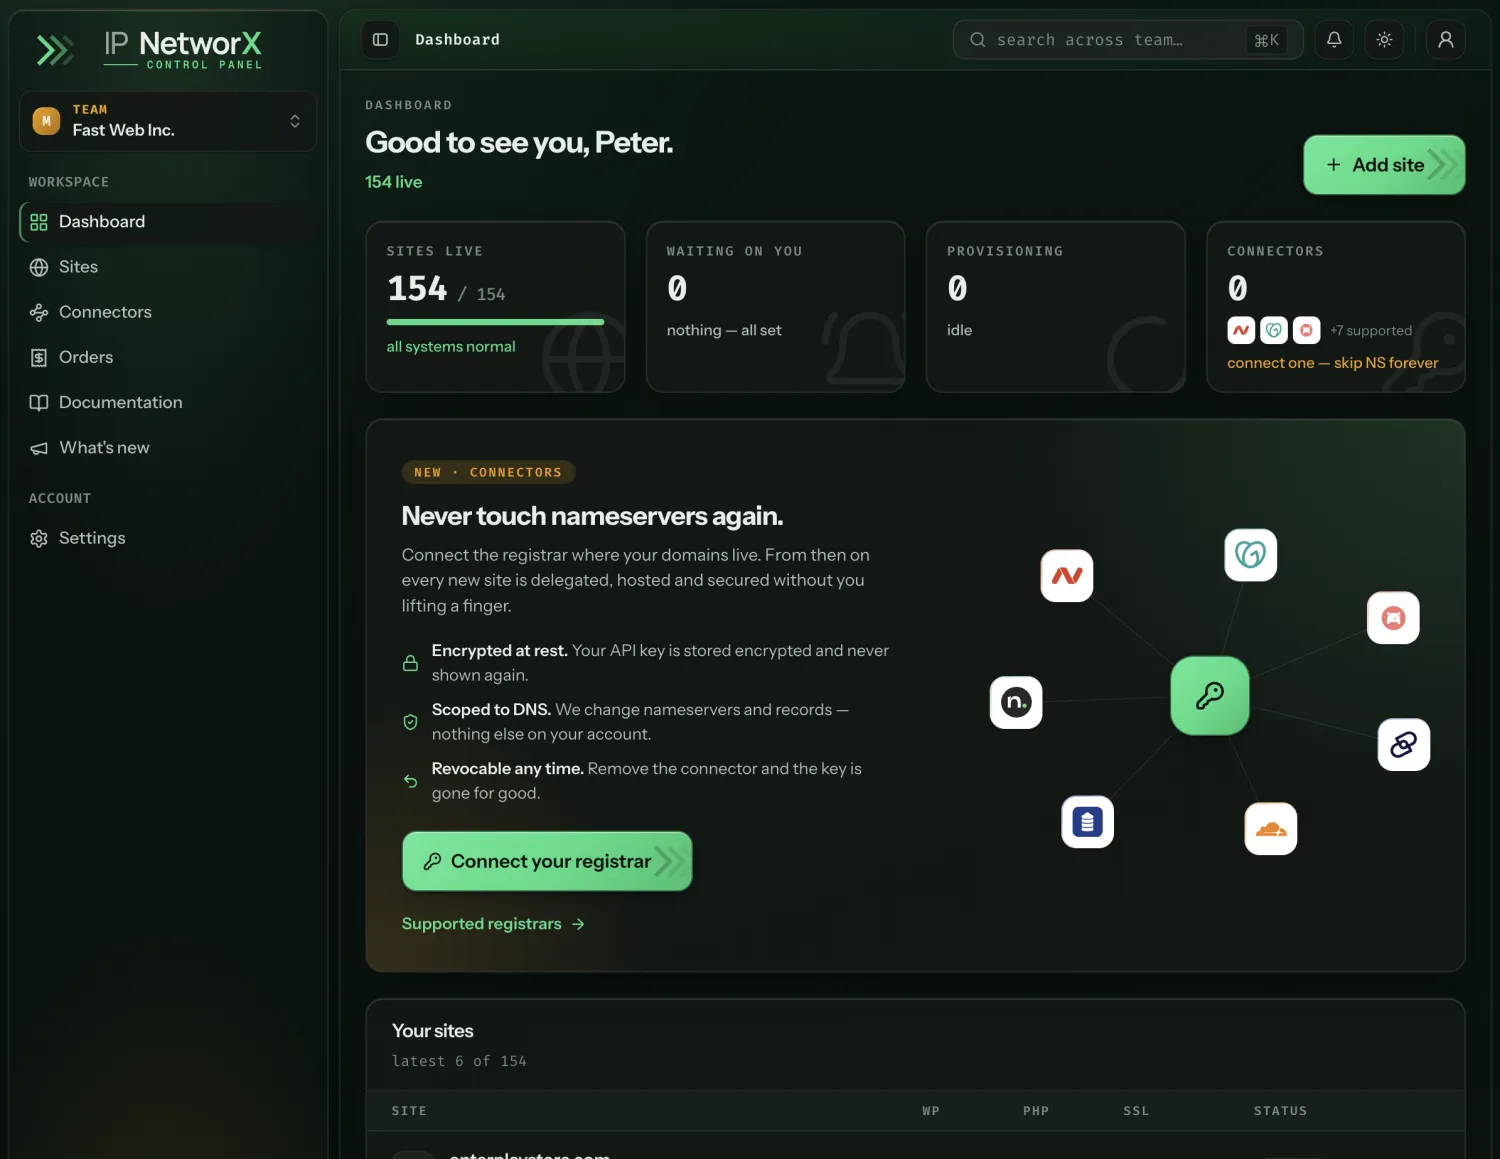1500x1159 pixels.
Task: Click the Namecheap tile in the diagram
Action: coord(1067,576)
